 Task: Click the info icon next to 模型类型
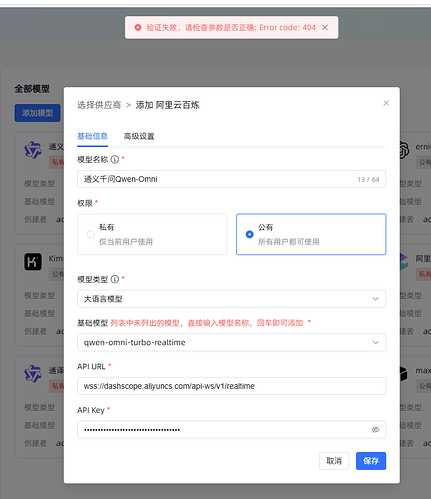click(x=115, y=279)
